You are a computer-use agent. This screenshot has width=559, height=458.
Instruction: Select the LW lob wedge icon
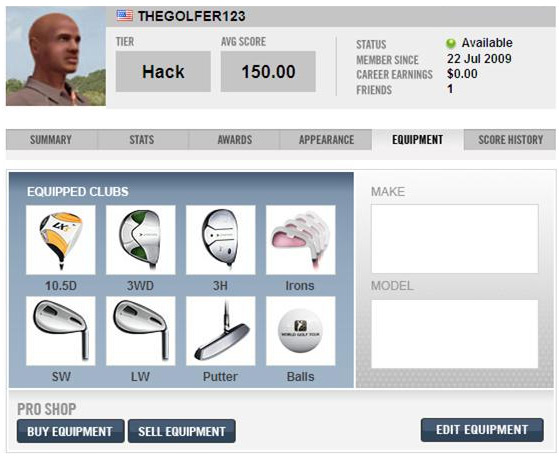pos(140,331)
